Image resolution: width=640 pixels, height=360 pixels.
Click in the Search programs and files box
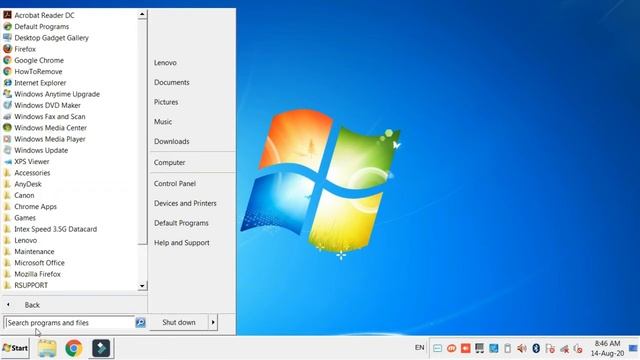69,322
